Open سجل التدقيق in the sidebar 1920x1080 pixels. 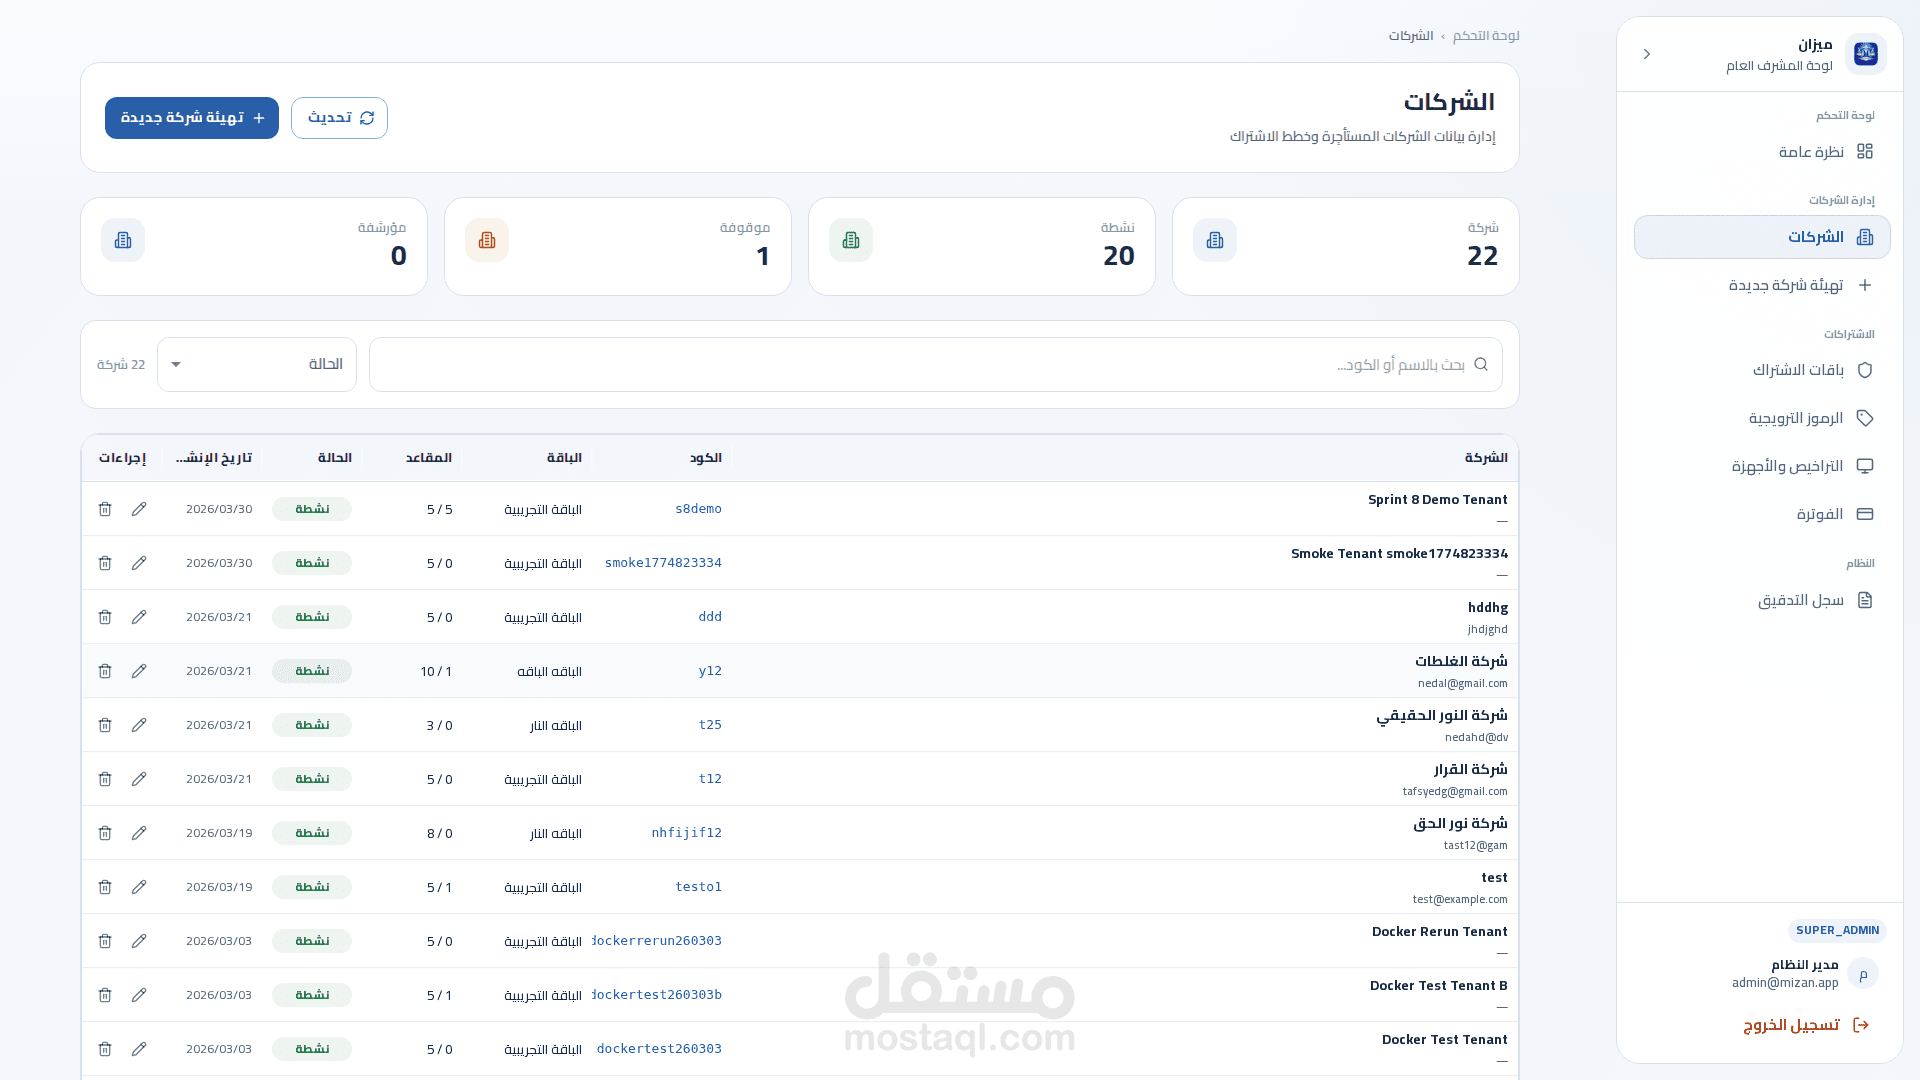click(1801, 600)
